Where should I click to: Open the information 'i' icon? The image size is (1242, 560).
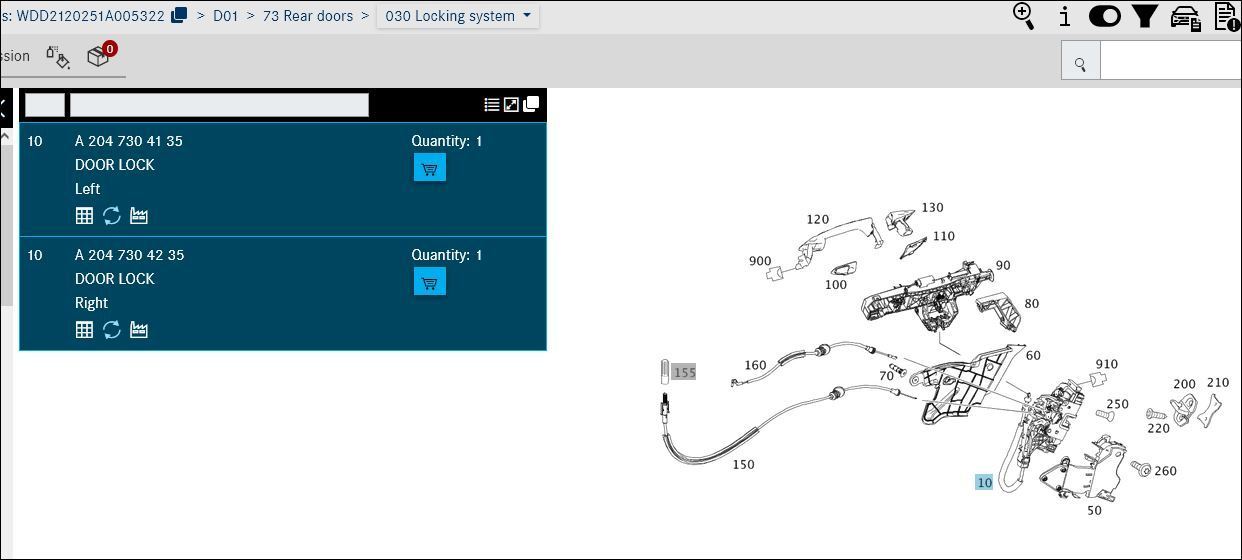coord(1064,16)
